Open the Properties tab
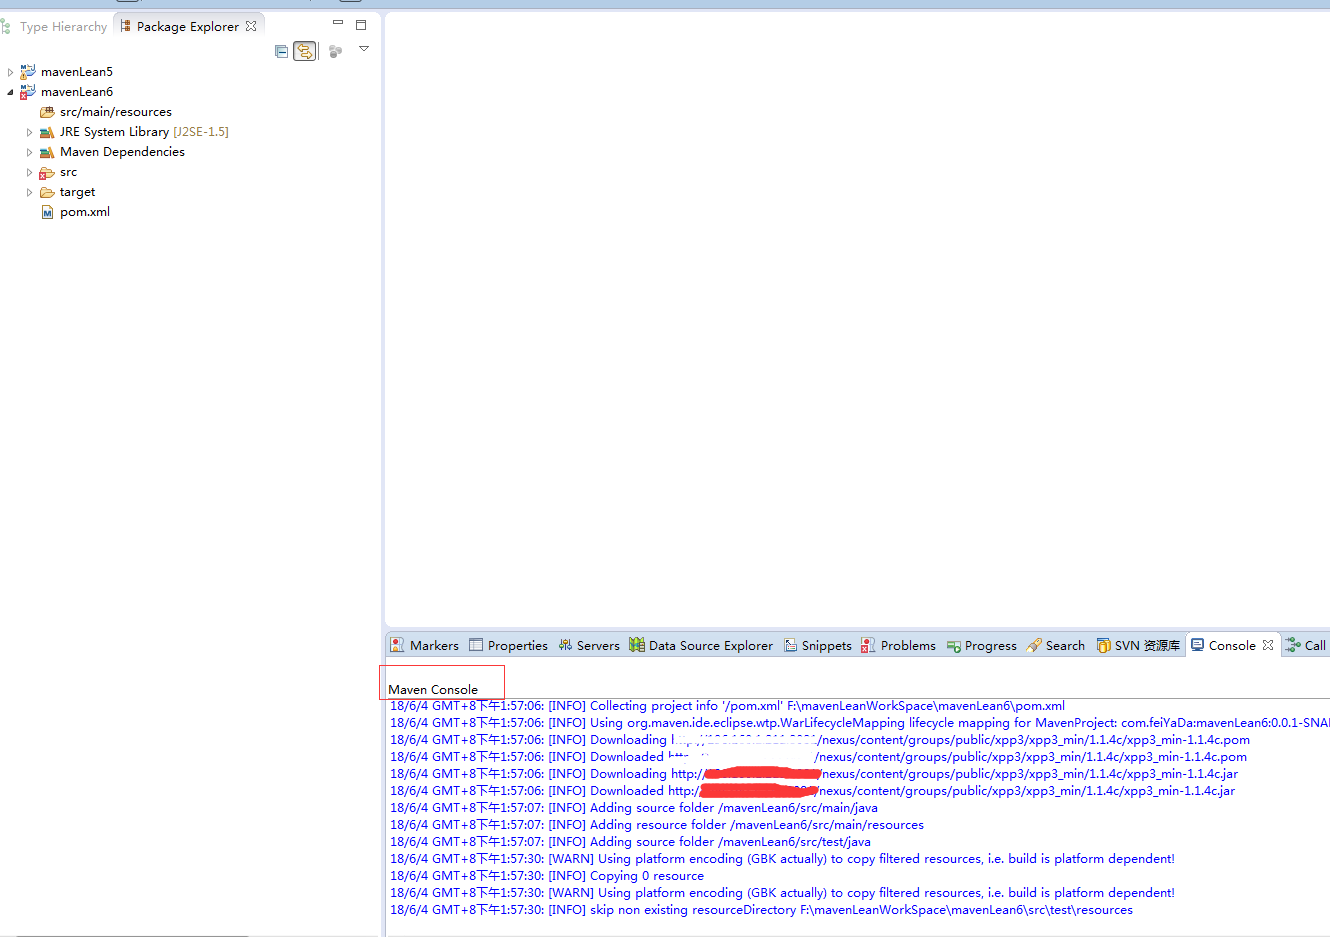Viewport: 1330px width, 937px height. [x=508, y=645]
